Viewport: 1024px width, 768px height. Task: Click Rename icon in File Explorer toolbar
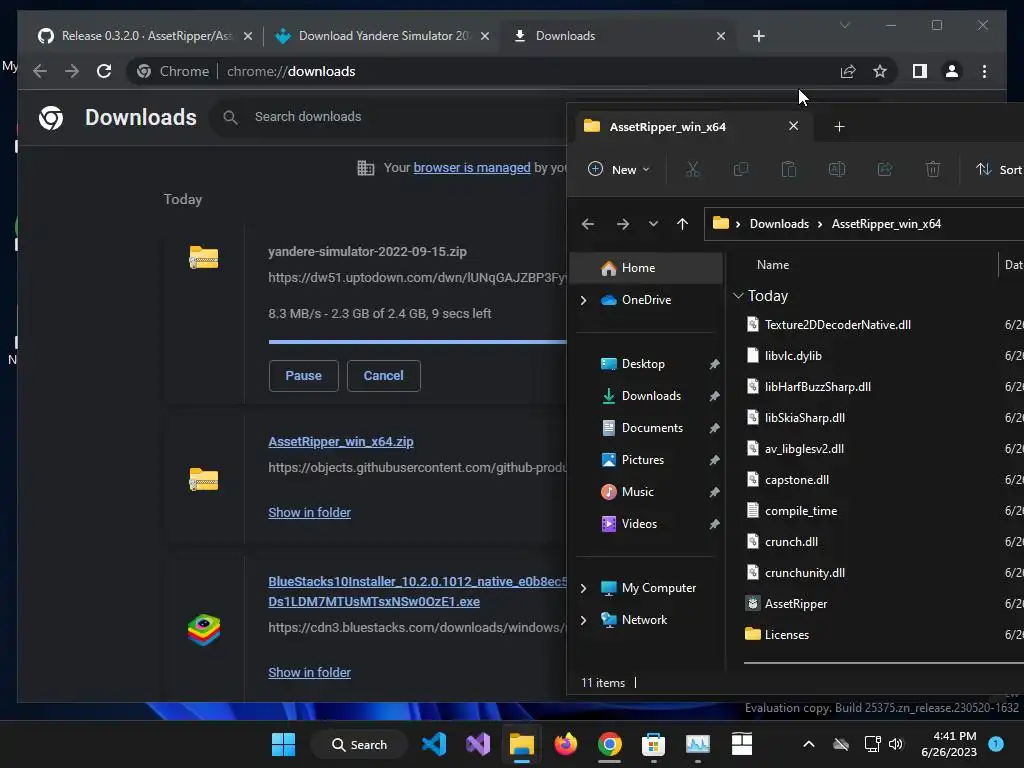click(x=837, y=170)
